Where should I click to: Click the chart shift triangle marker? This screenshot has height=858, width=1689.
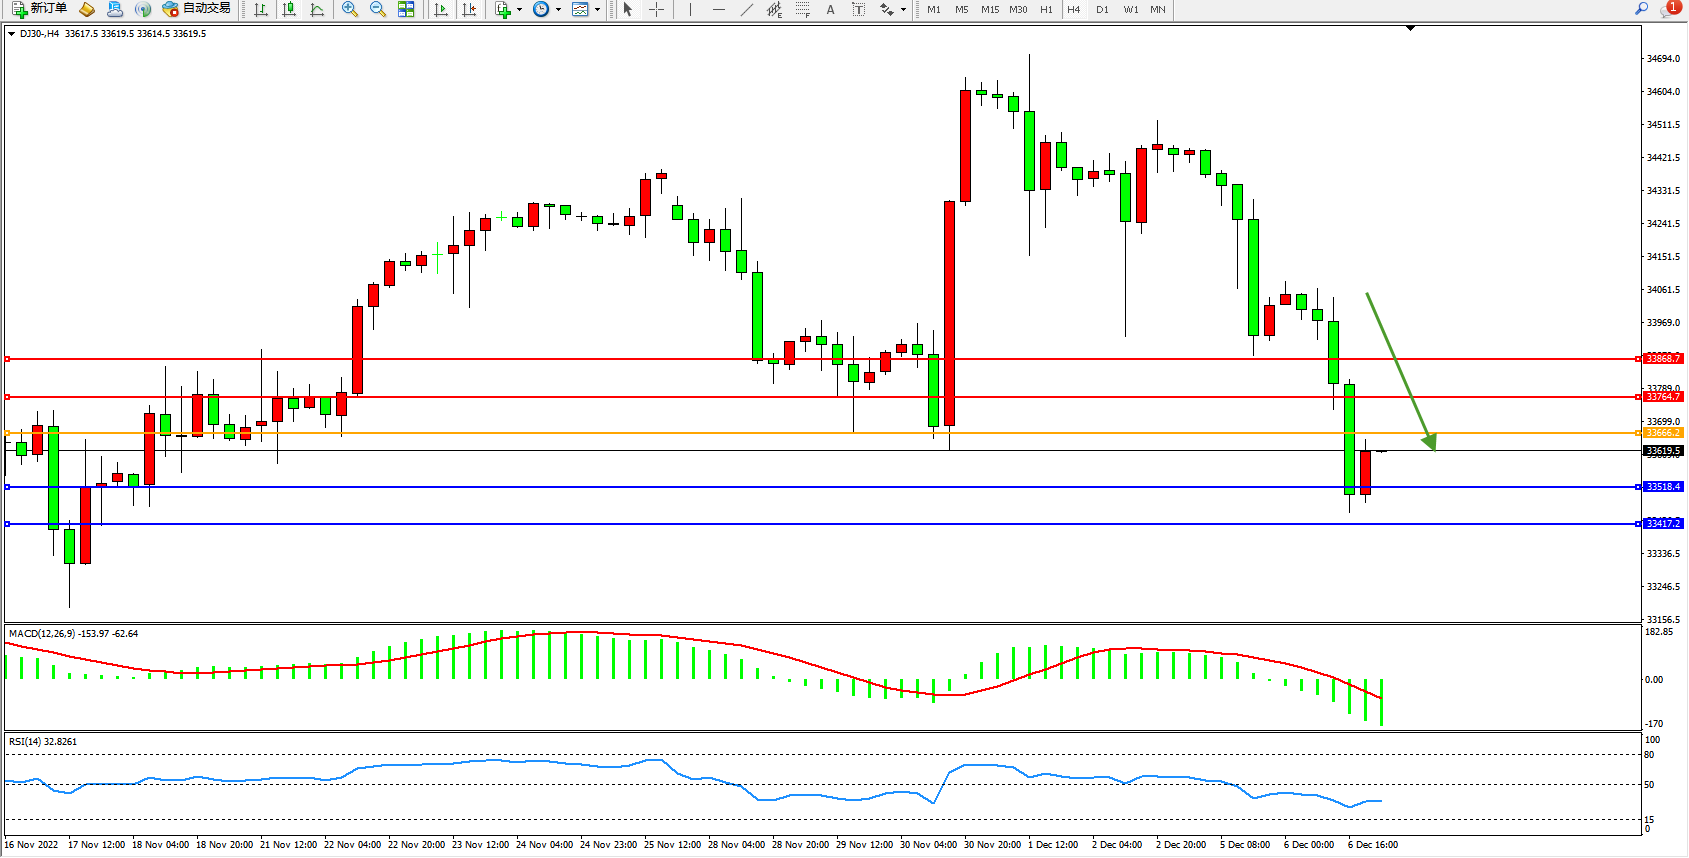click(x=1410, y=29)
